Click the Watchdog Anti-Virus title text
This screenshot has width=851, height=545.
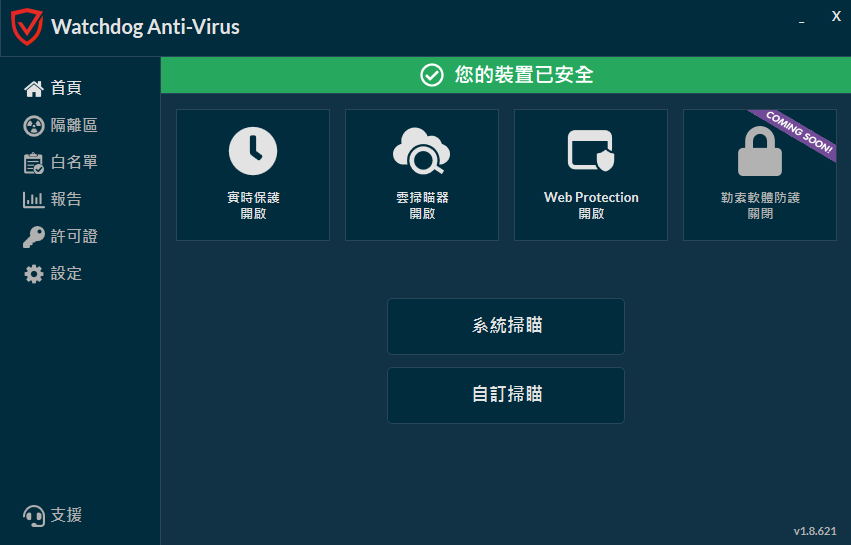click(x=145, y=27)
